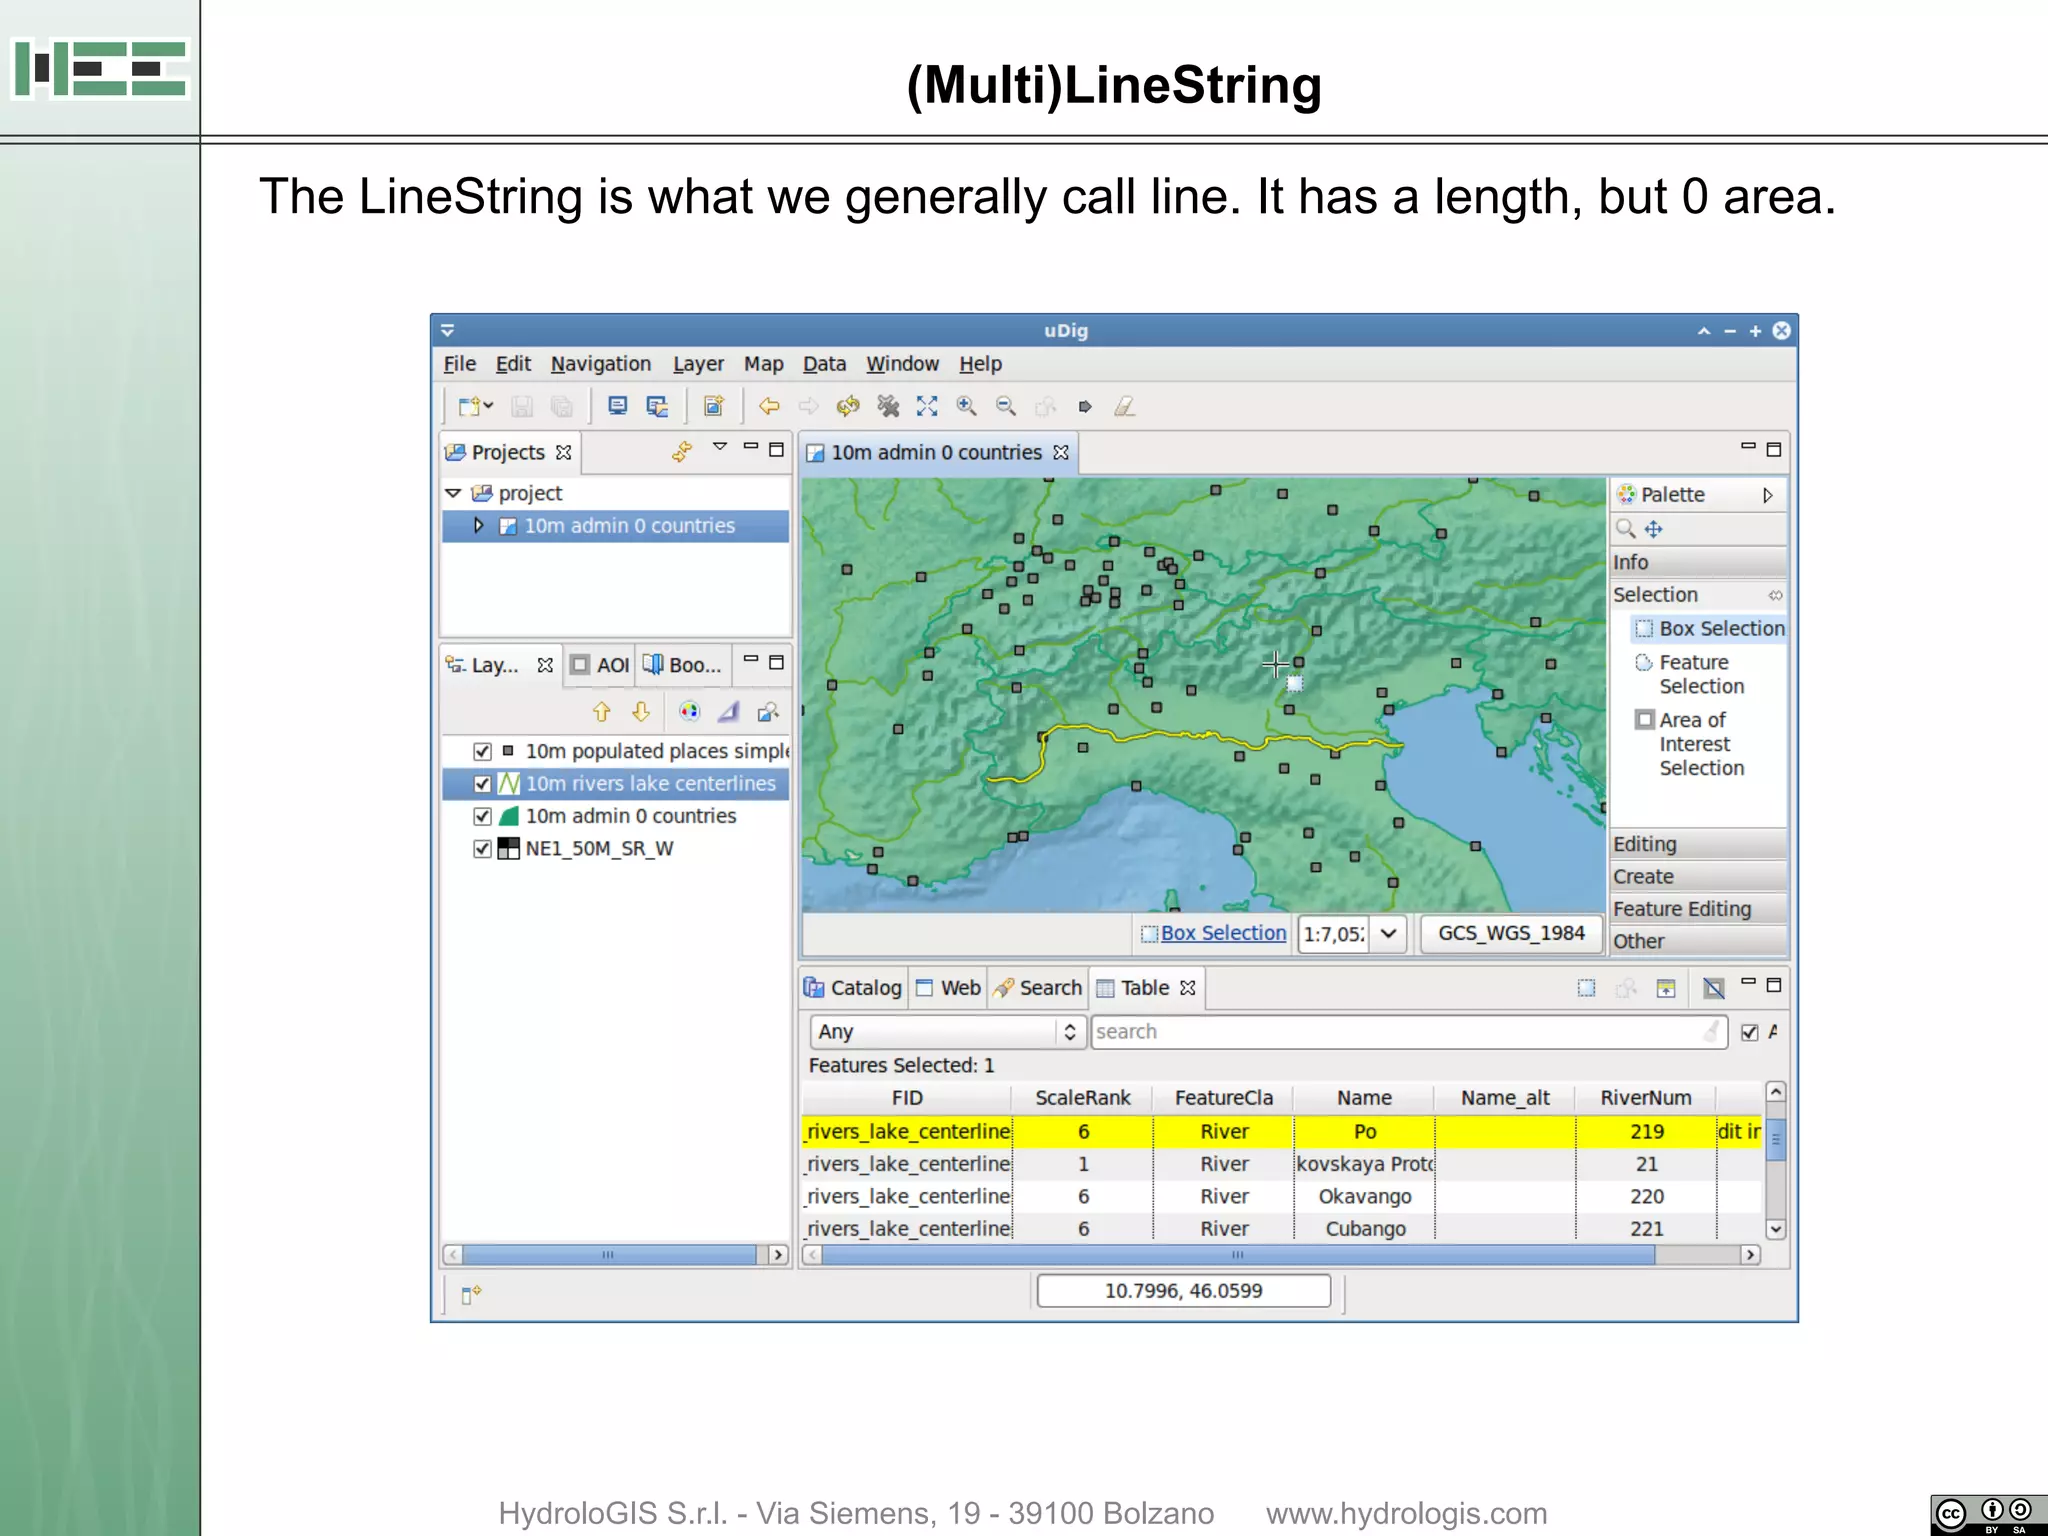Screen dimensions: 2048x1536
Task: Open the Navigation menu
Action: point(600,364)
